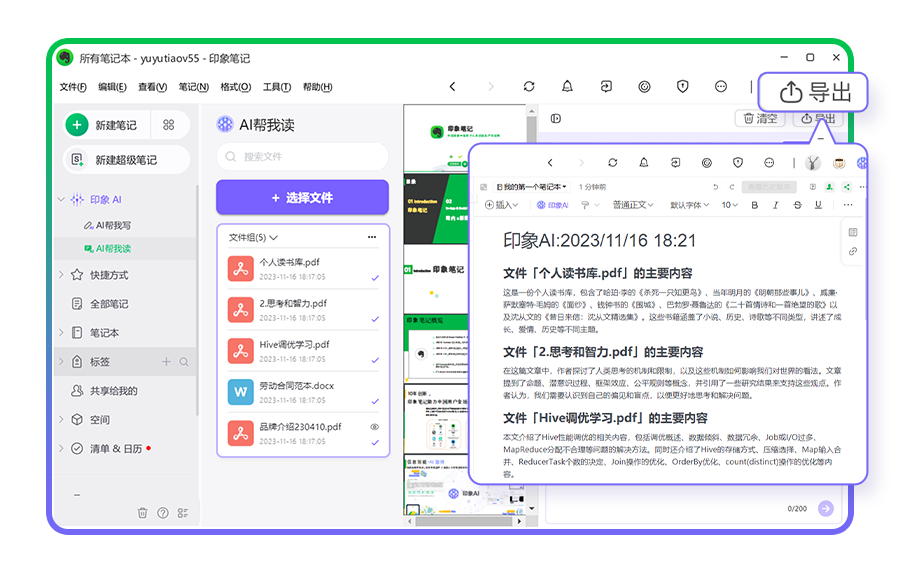900x576 pixels.
Task: Open the 插入 dropdown in editor toolbar
Action: 502,205
